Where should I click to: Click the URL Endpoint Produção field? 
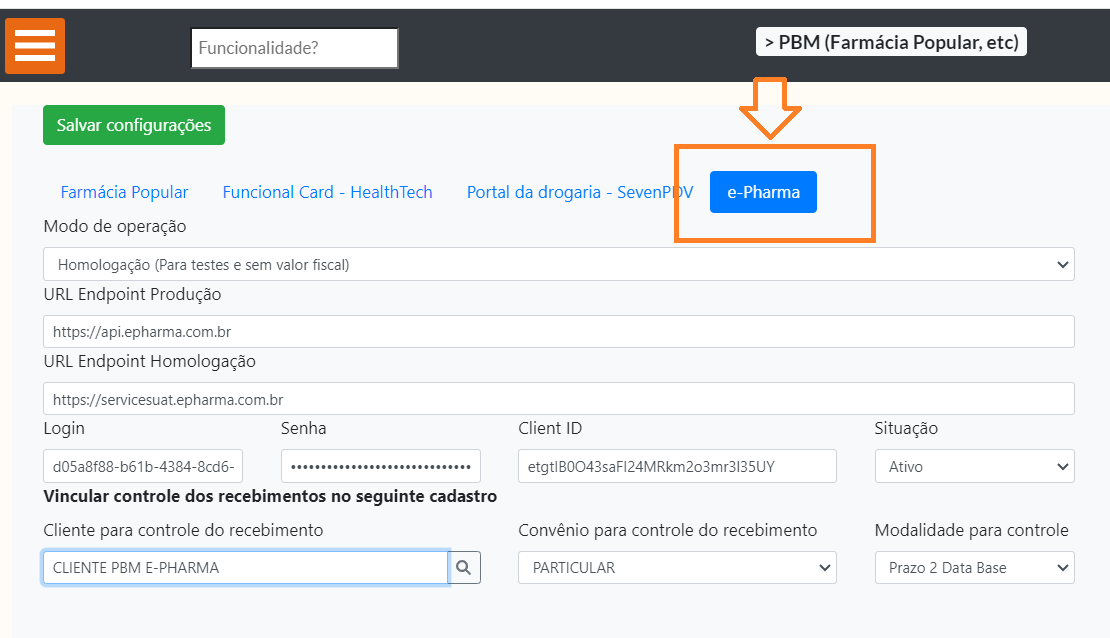pyautogui.click(x=558, y=331)
